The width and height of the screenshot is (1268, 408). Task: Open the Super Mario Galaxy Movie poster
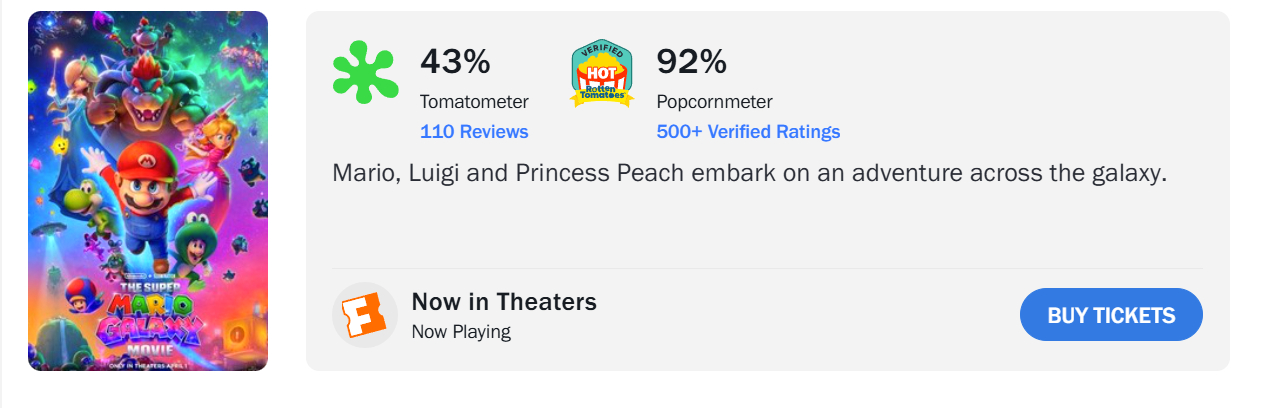pyautogui.click(x=148, y=191)
